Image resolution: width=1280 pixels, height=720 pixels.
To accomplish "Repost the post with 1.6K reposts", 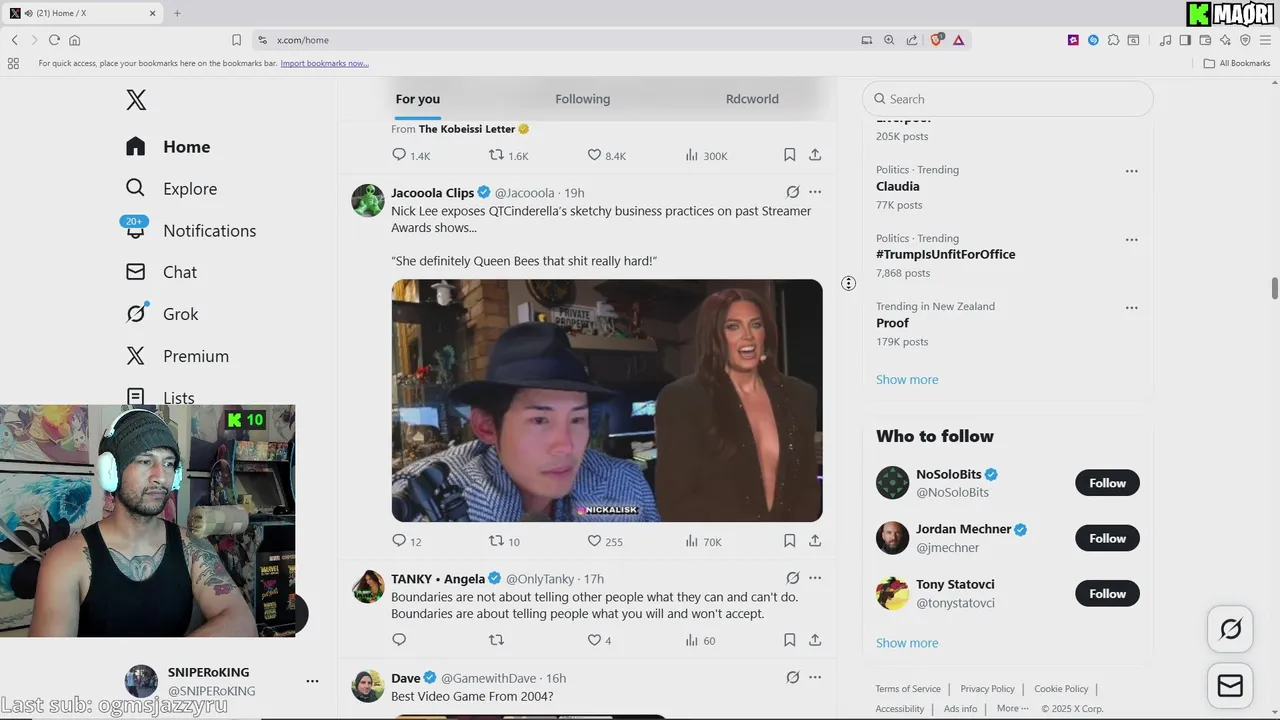I will click(x=508, y=155).
